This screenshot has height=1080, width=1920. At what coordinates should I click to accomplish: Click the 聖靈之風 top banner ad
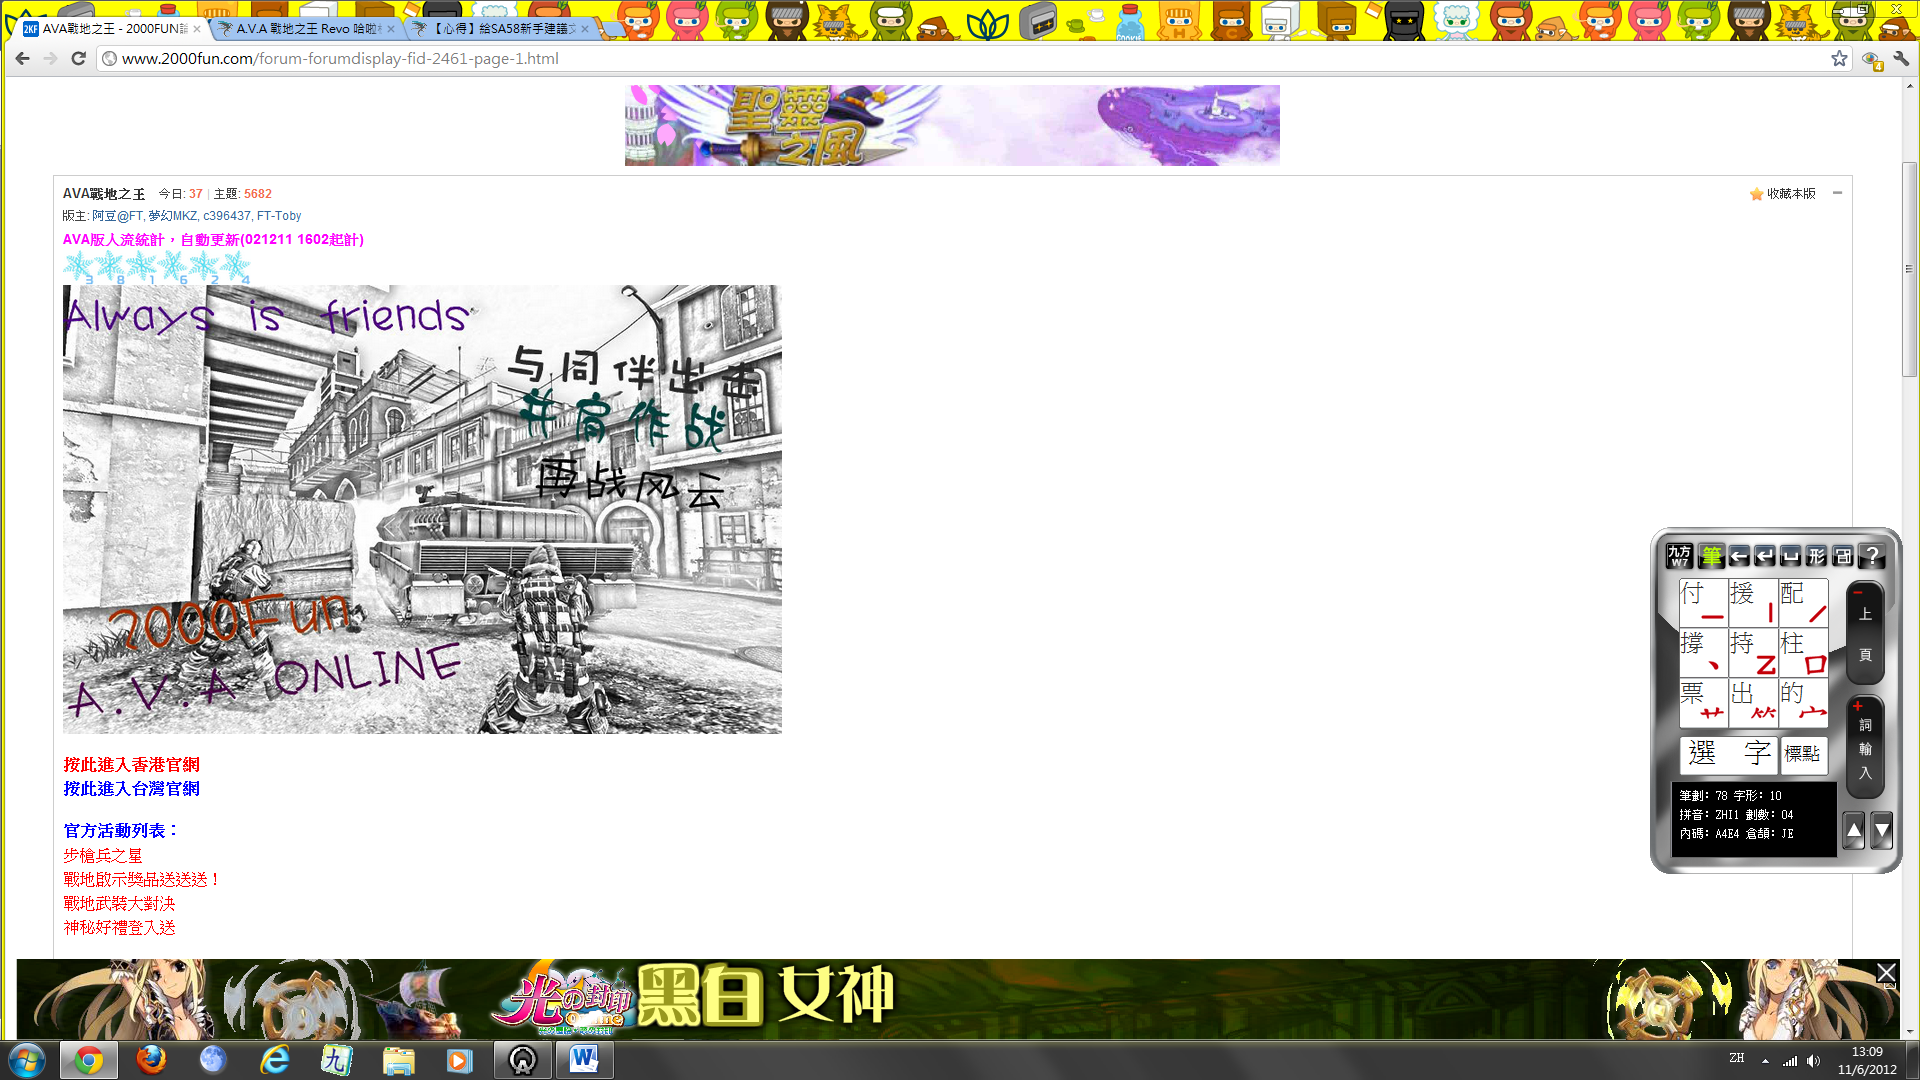952,125
